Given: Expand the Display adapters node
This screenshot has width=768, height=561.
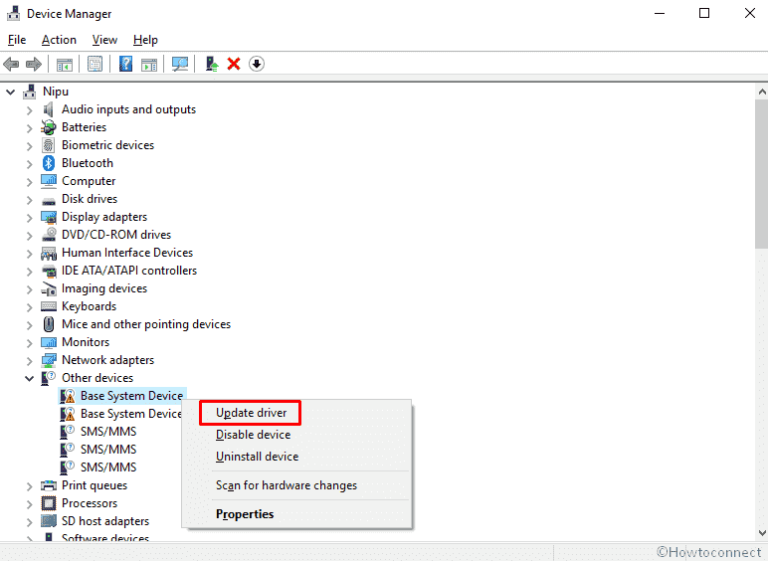Looking at the screenshot, I should pos(29,218).
